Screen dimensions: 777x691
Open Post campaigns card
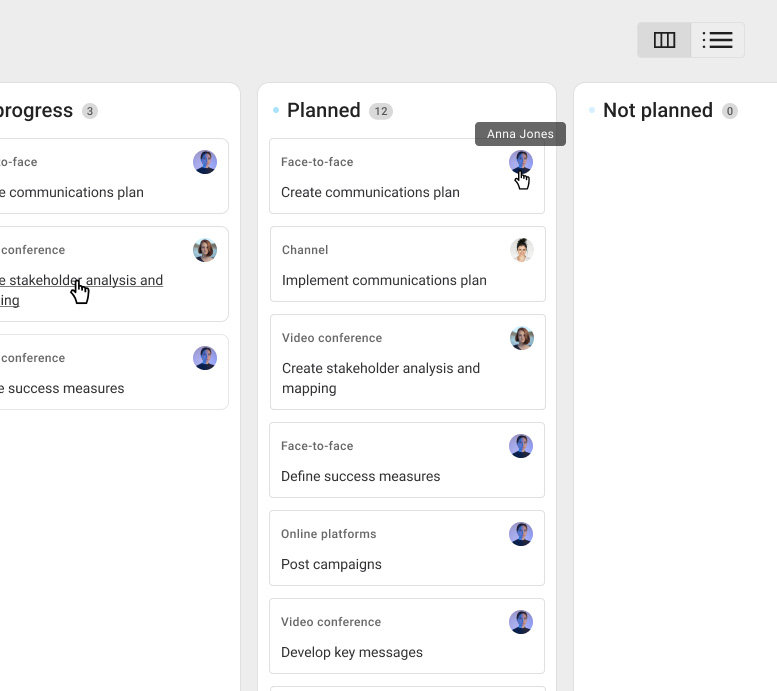pyautogui.click(x=331, y=565)
